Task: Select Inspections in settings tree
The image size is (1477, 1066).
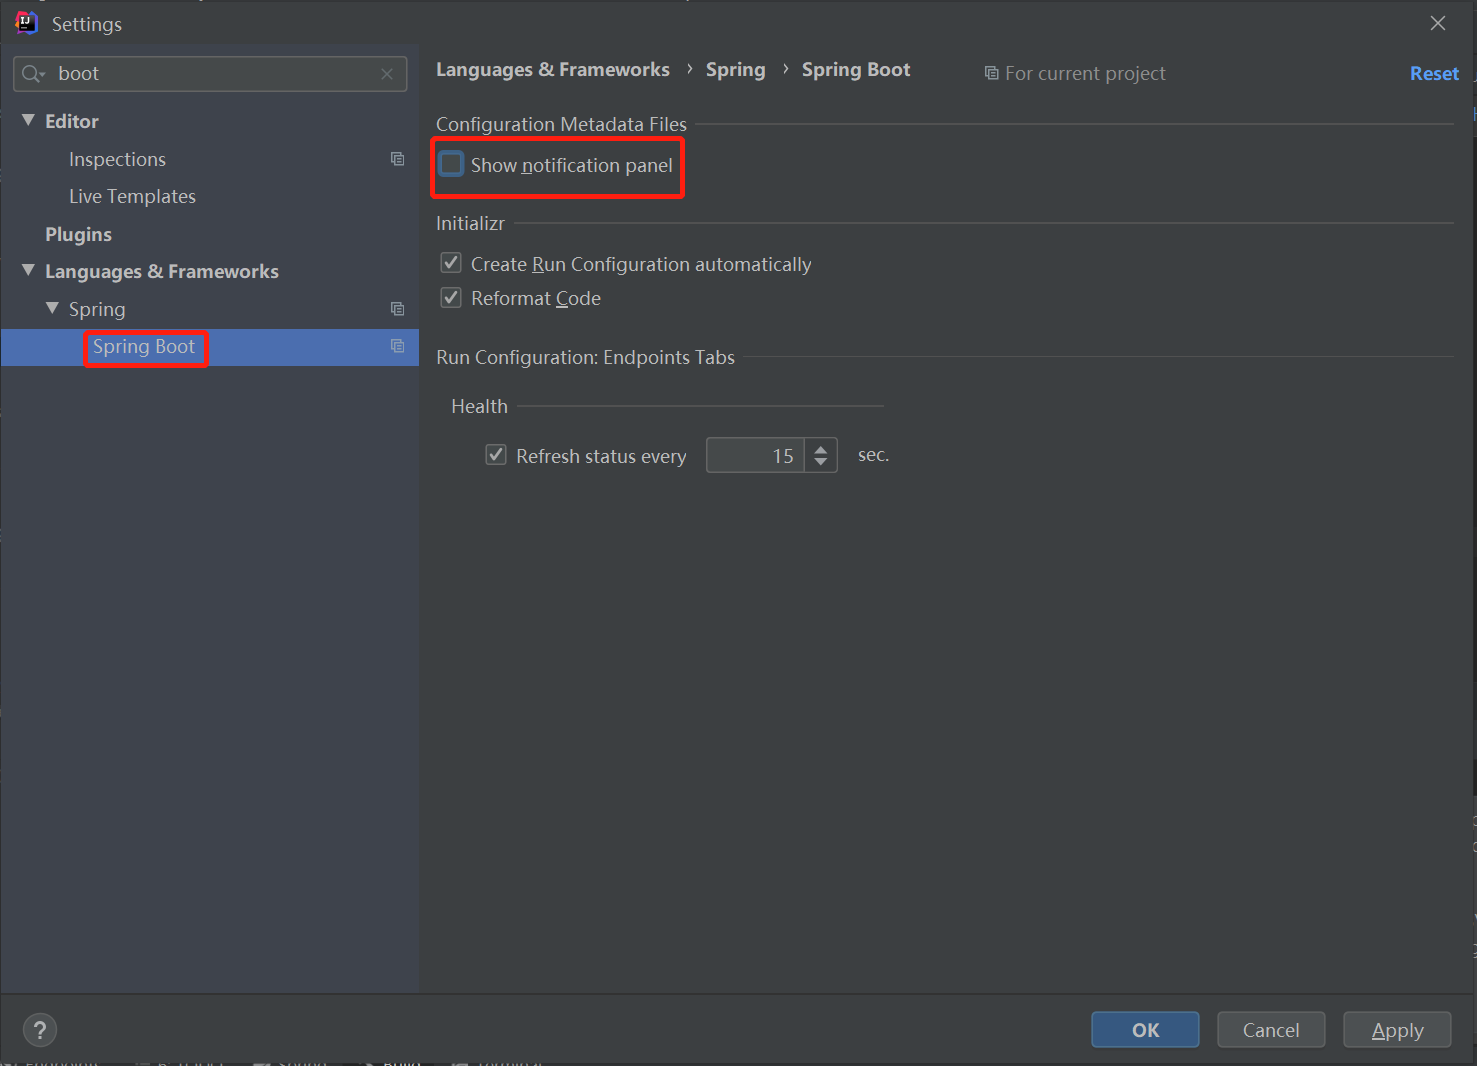Action: 117,160
